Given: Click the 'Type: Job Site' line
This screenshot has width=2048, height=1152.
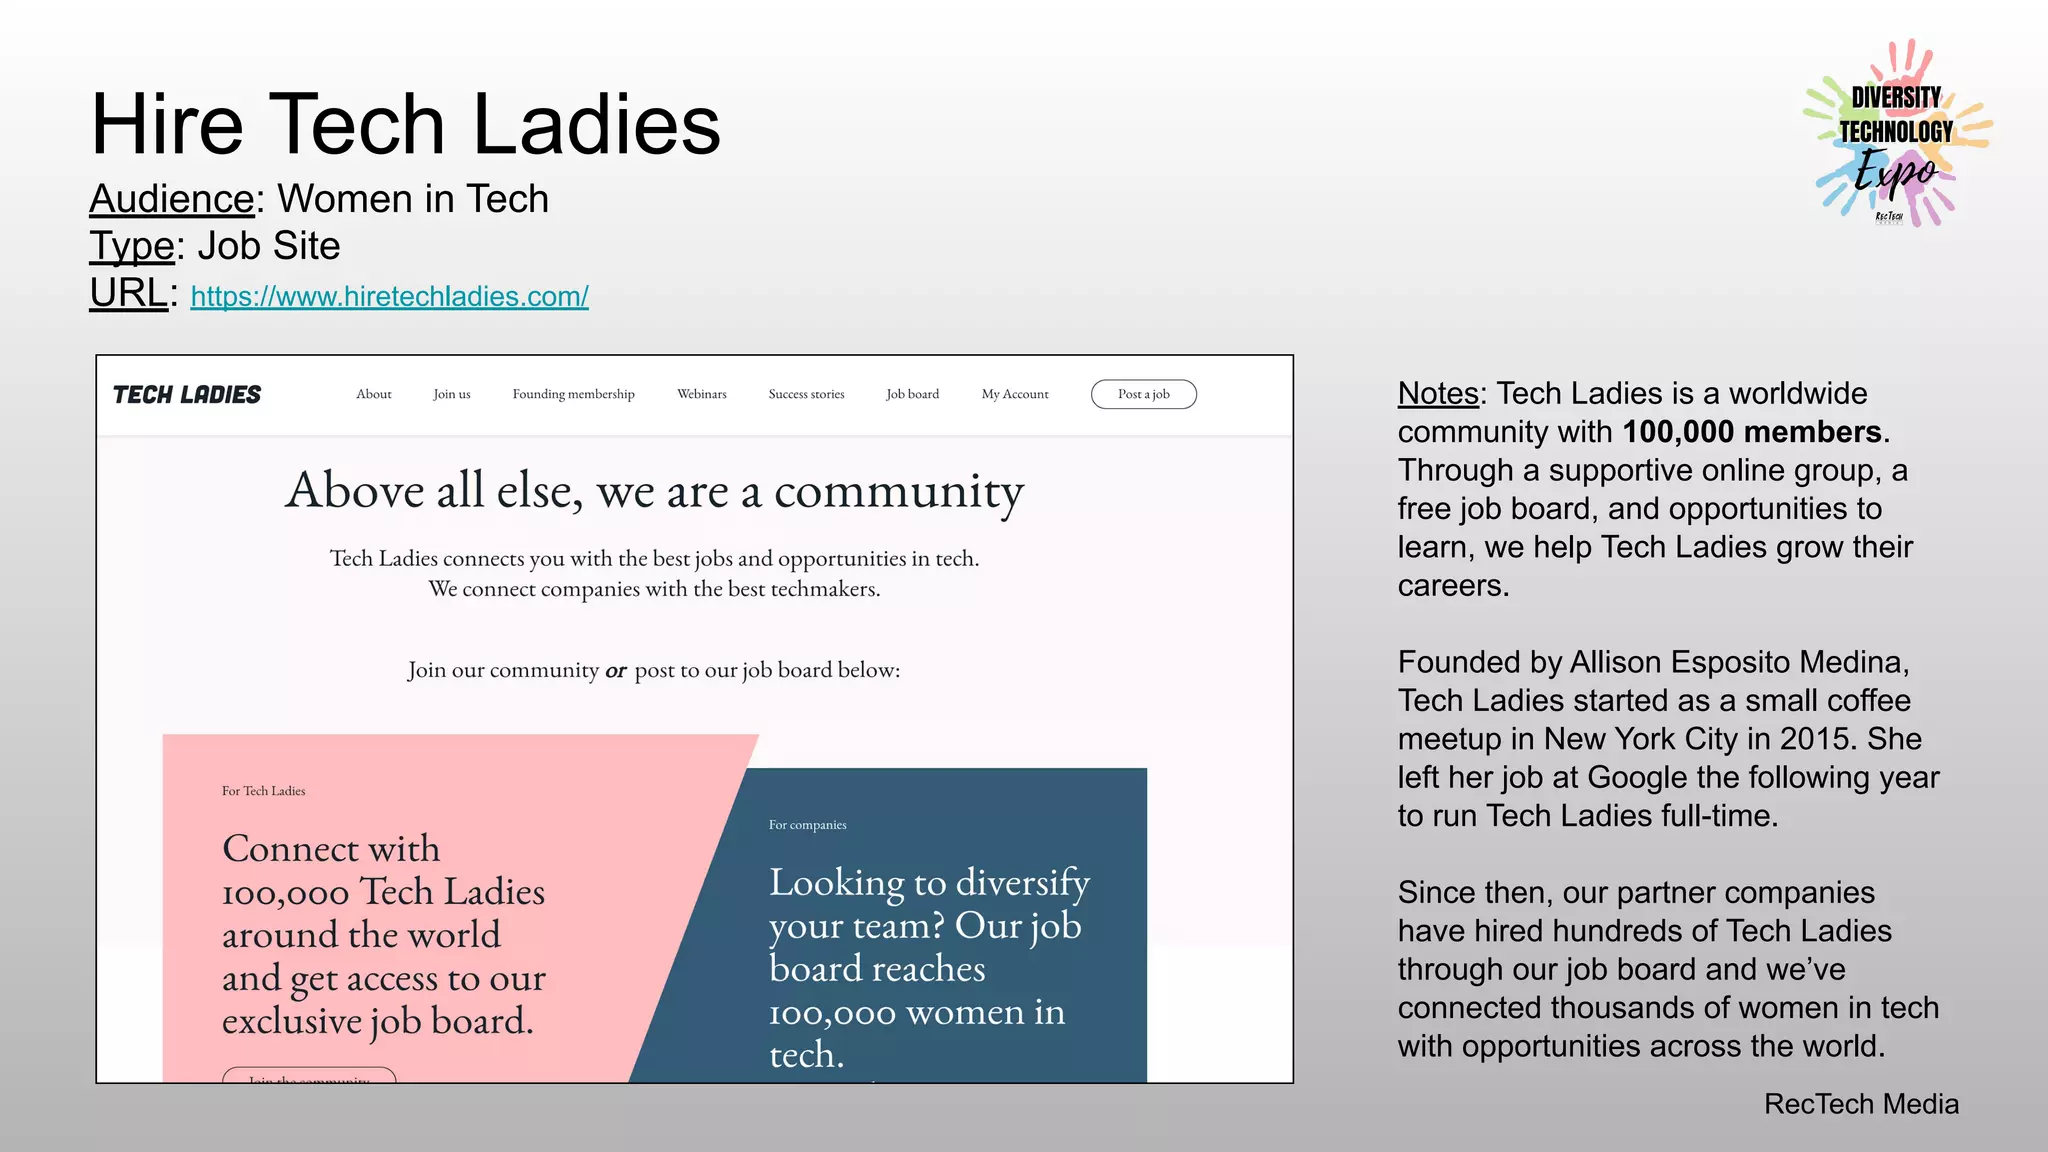Looking at the screenshot, I should click(215, 246).
